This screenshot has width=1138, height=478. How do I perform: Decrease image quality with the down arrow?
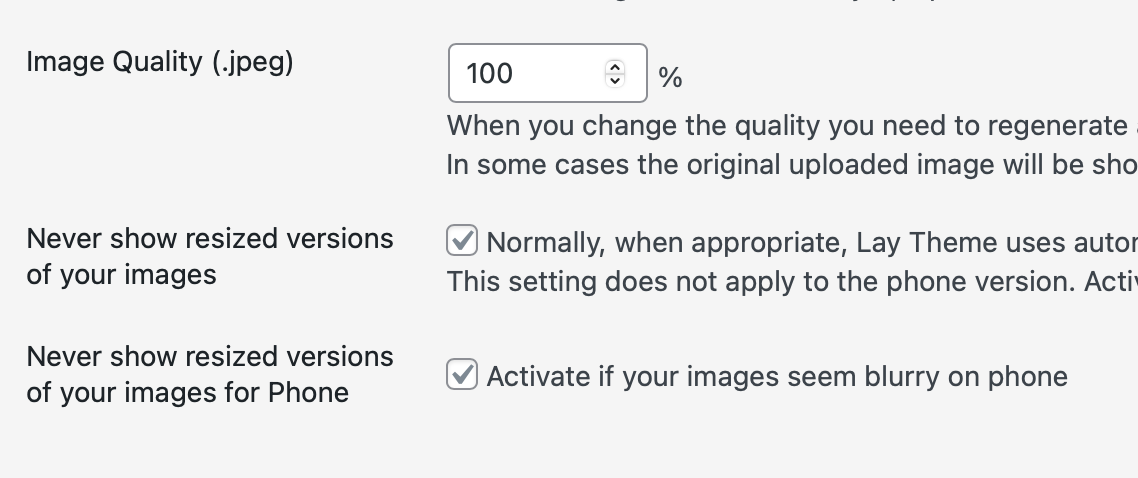[x=615, y=80]
